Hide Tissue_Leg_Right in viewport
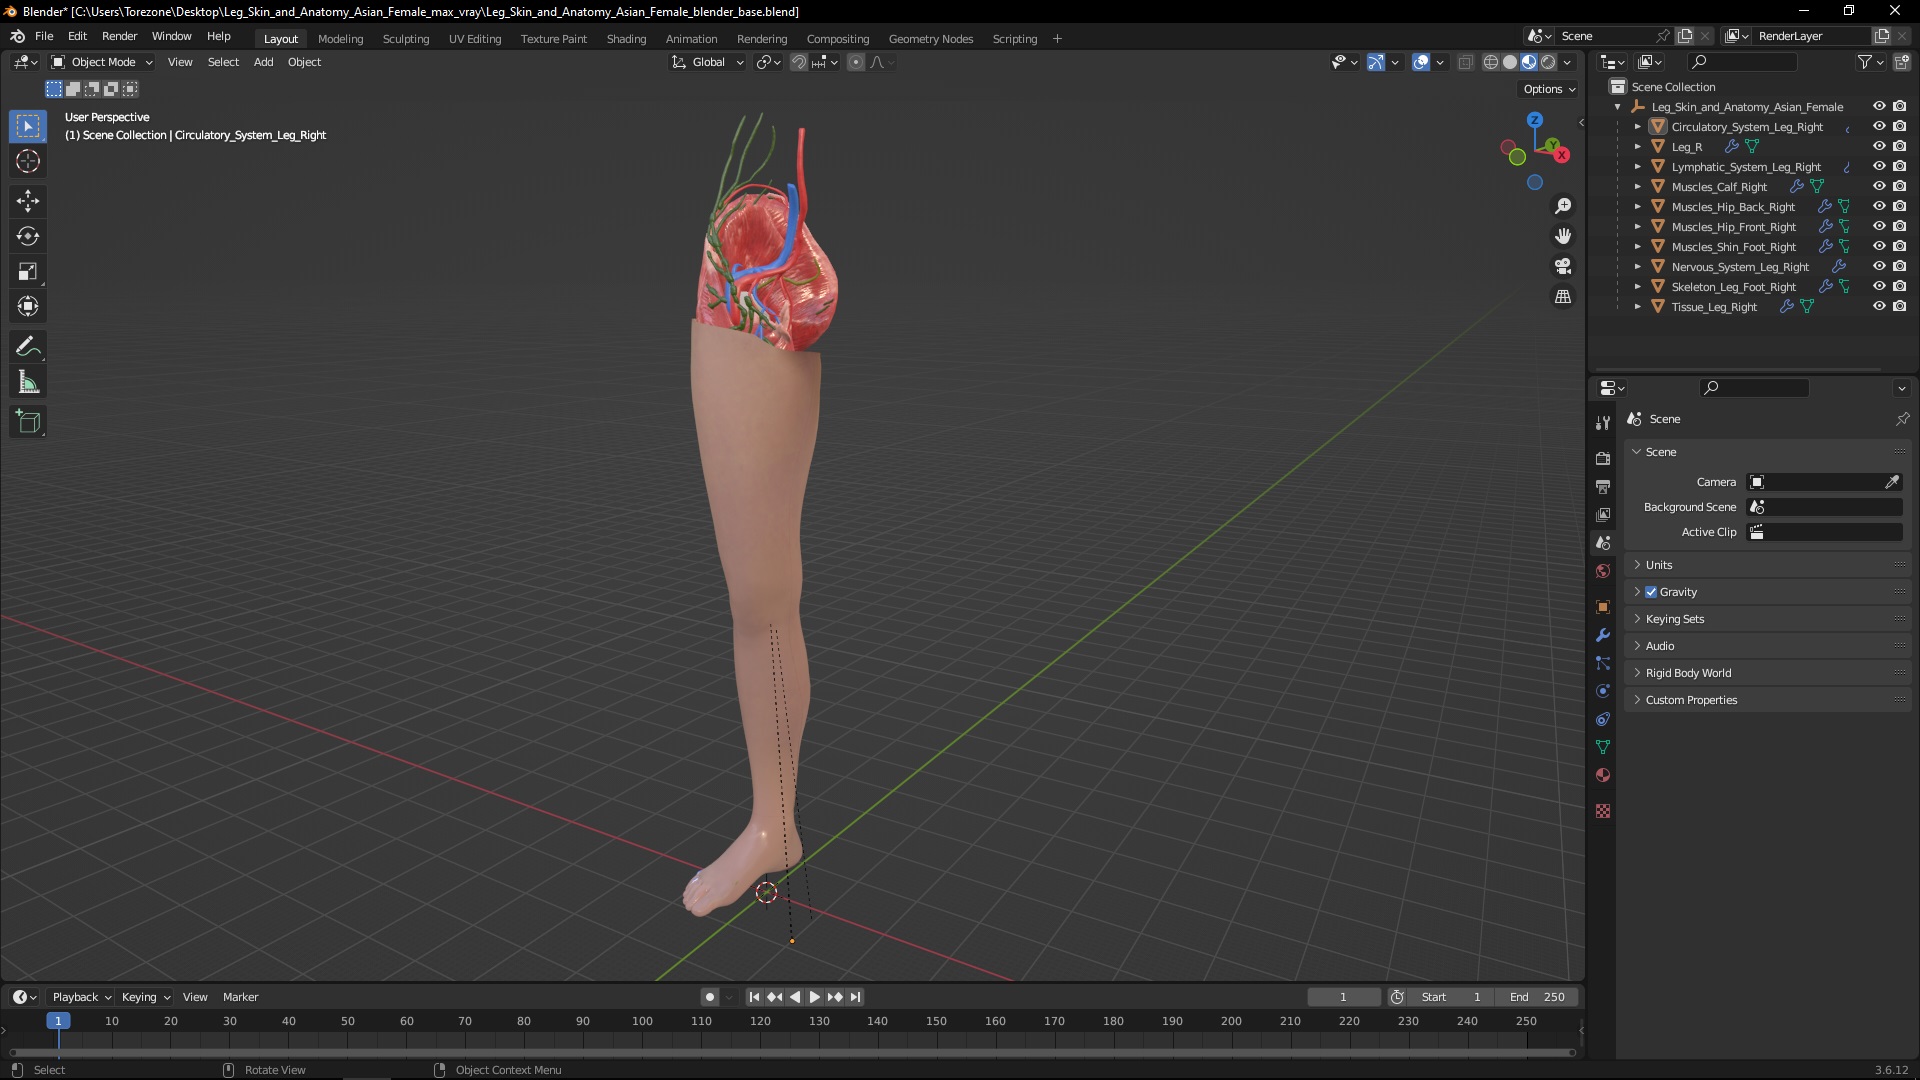 [x=1879, y=306]
